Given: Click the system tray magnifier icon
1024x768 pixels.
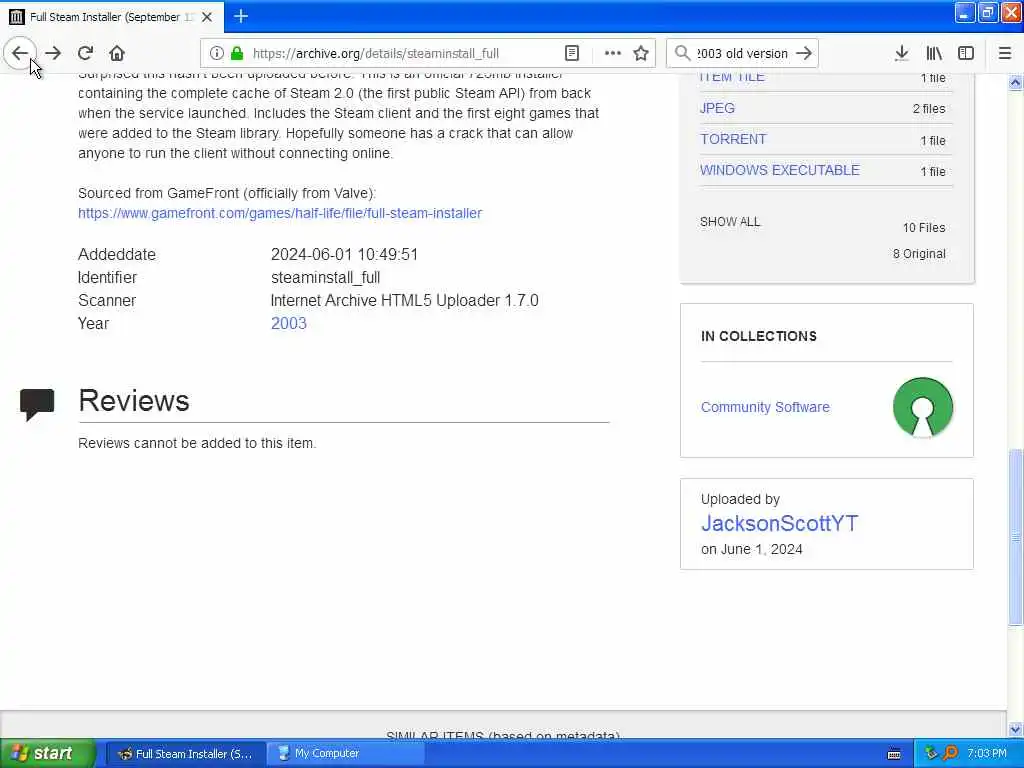Looking at the screenshot, I should point(950,753).
